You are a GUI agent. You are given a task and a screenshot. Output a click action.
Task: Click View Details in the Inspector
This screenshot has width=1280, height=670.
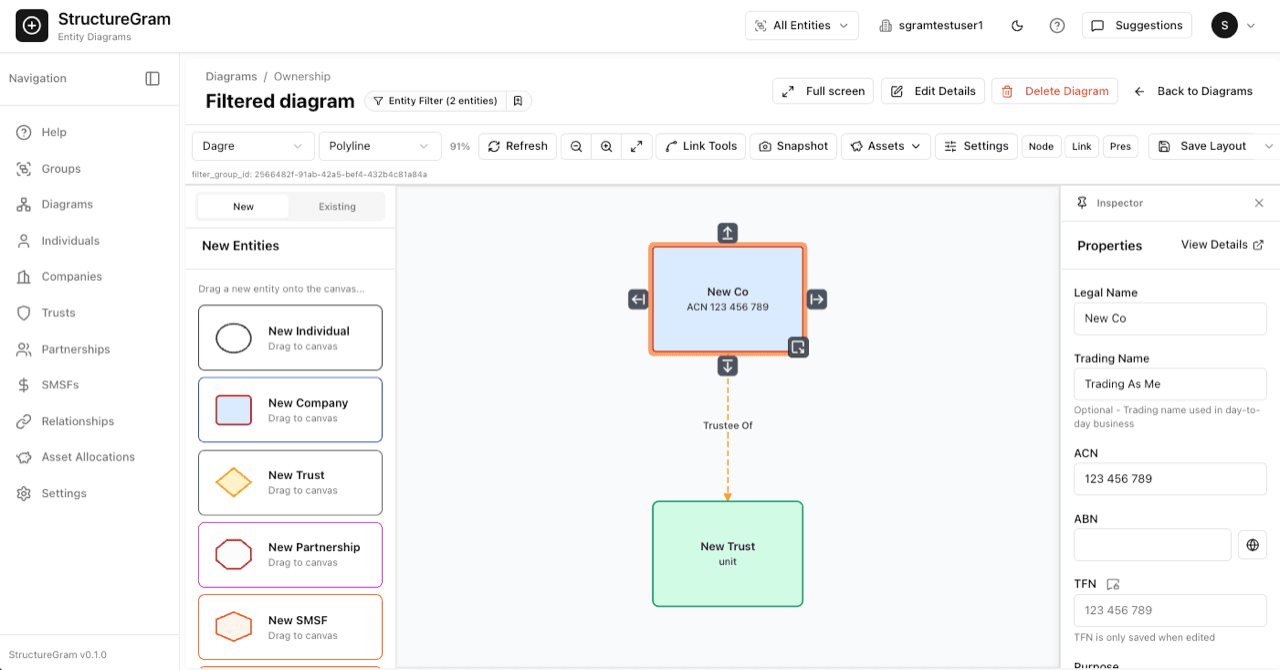[x=1214, y=244]
